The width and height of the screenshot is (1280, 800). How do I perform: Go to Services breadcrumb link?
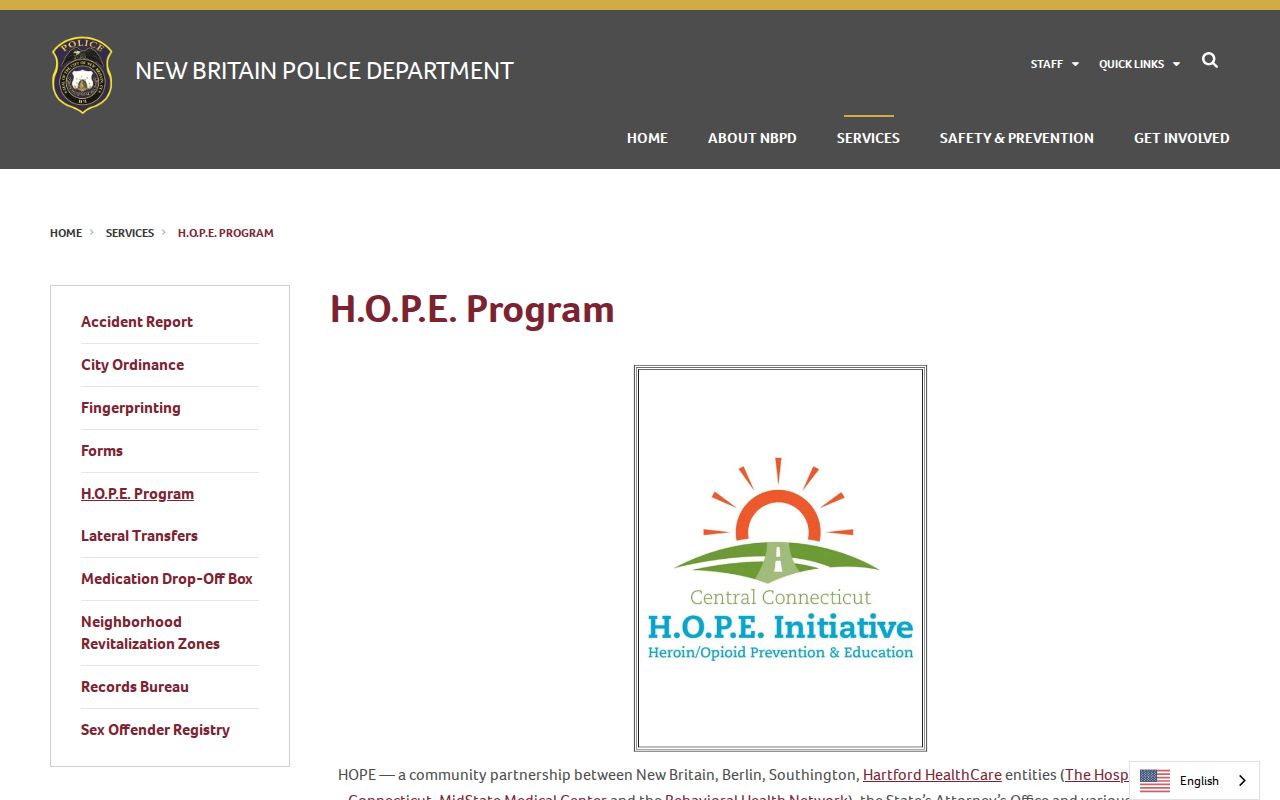point(130,233)
